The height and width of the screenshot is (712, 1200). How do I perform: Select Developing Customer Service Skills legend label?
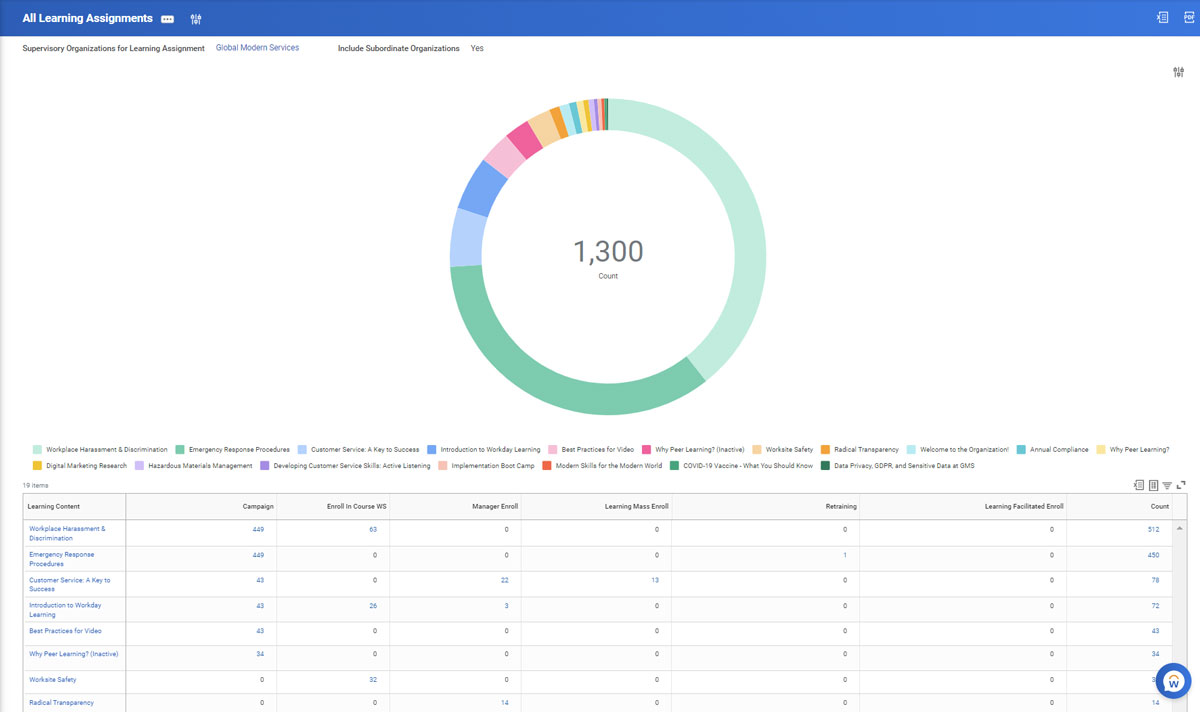(x=352, y=466)
